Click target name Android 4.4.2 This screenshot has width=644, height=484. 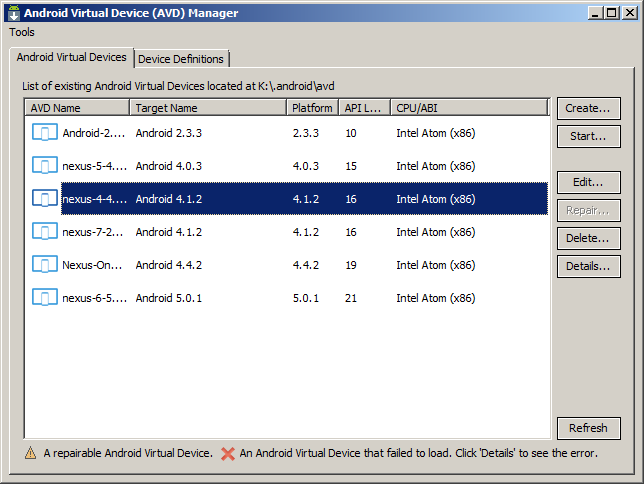(169, 265)
